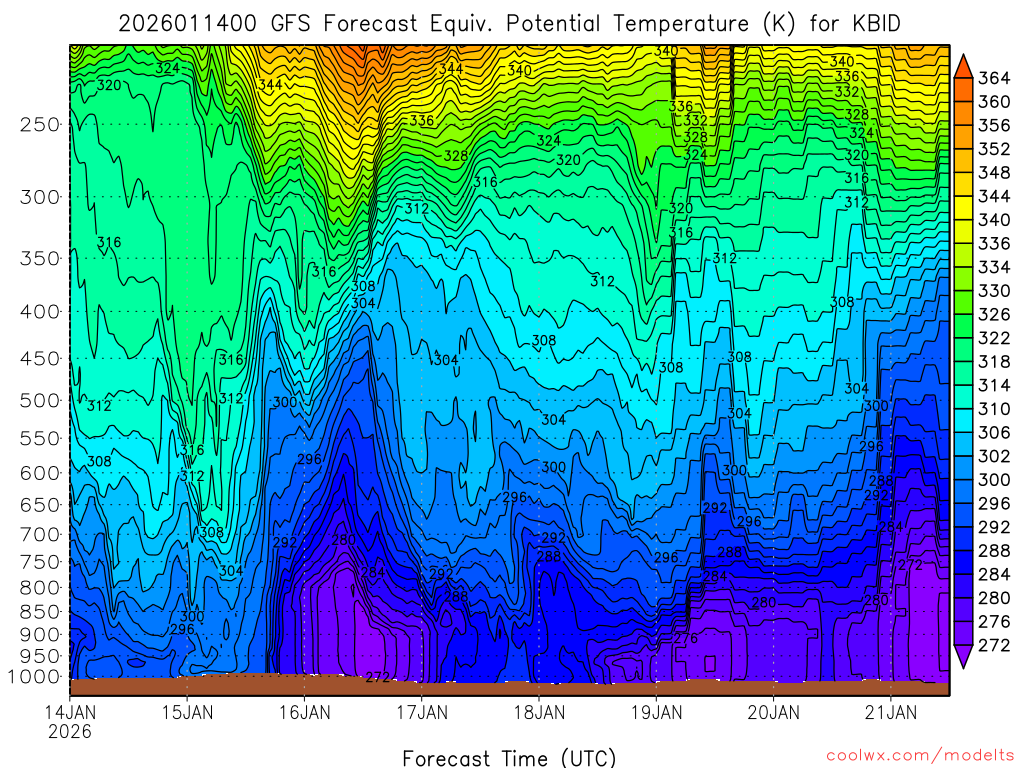This screenshot has width=1024, height=768.
Task: Click the 'Forecast Time (UTC)' axis title
Action: click(509, 758)
